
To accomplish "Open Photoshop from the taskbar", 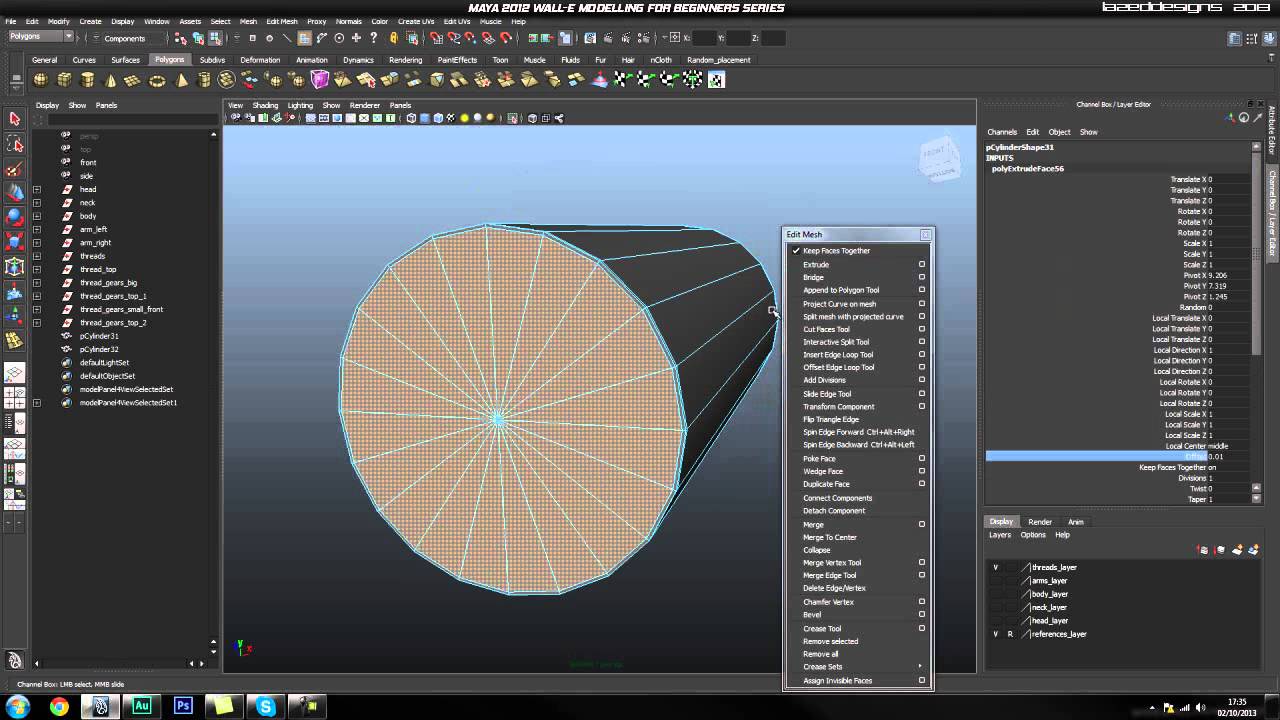I will (183, 707).
